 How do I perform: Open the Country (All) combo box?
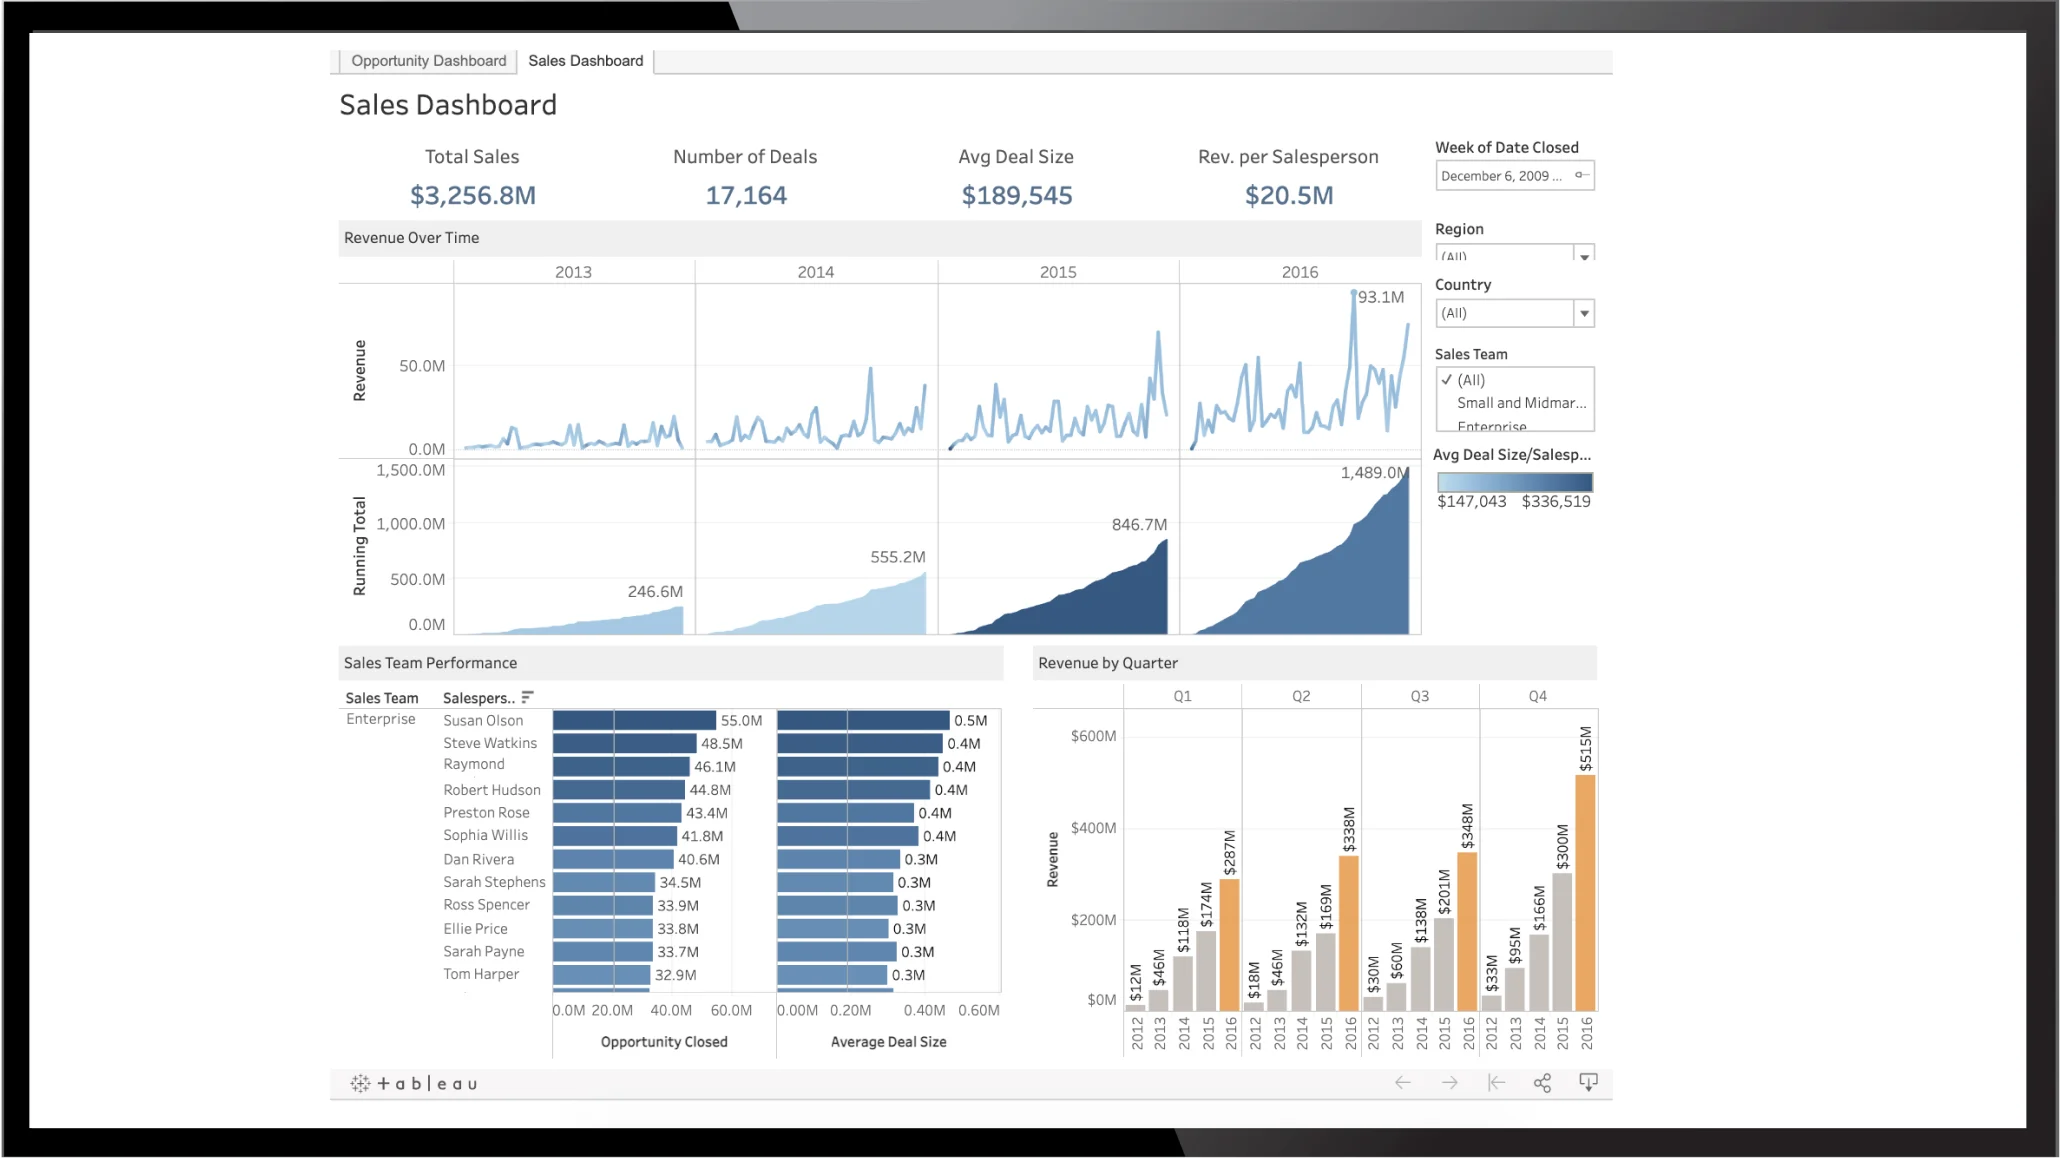coord(1514,313)
